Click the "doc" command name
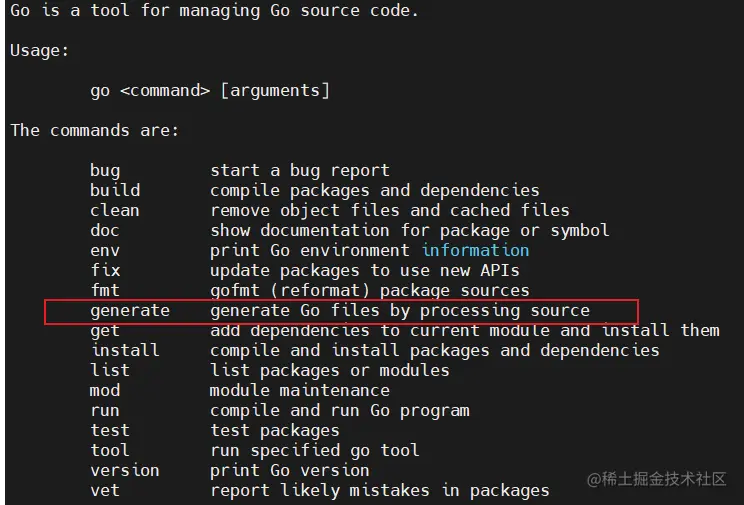 click(105, 230)
